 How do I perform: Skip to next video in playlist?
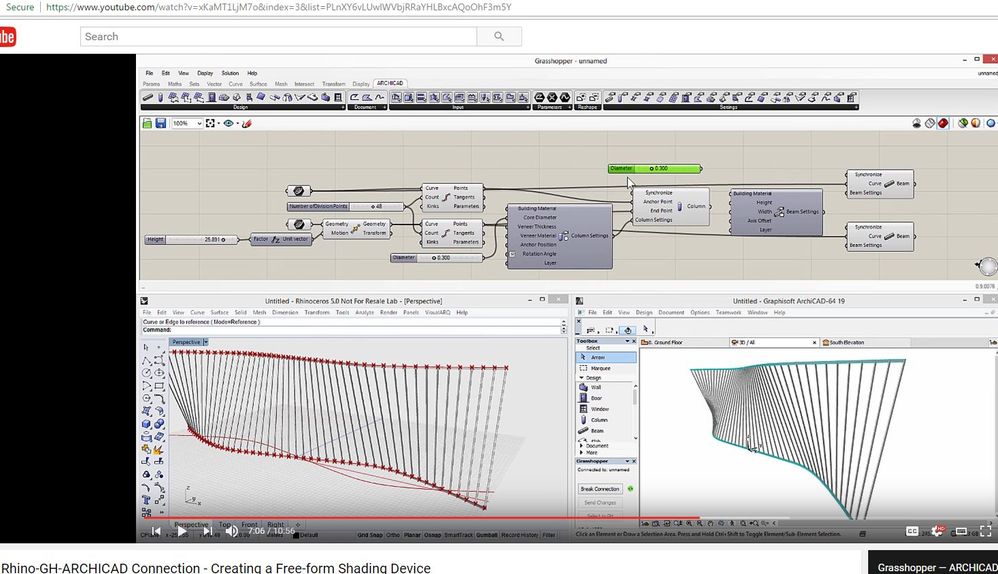(207, 530)
